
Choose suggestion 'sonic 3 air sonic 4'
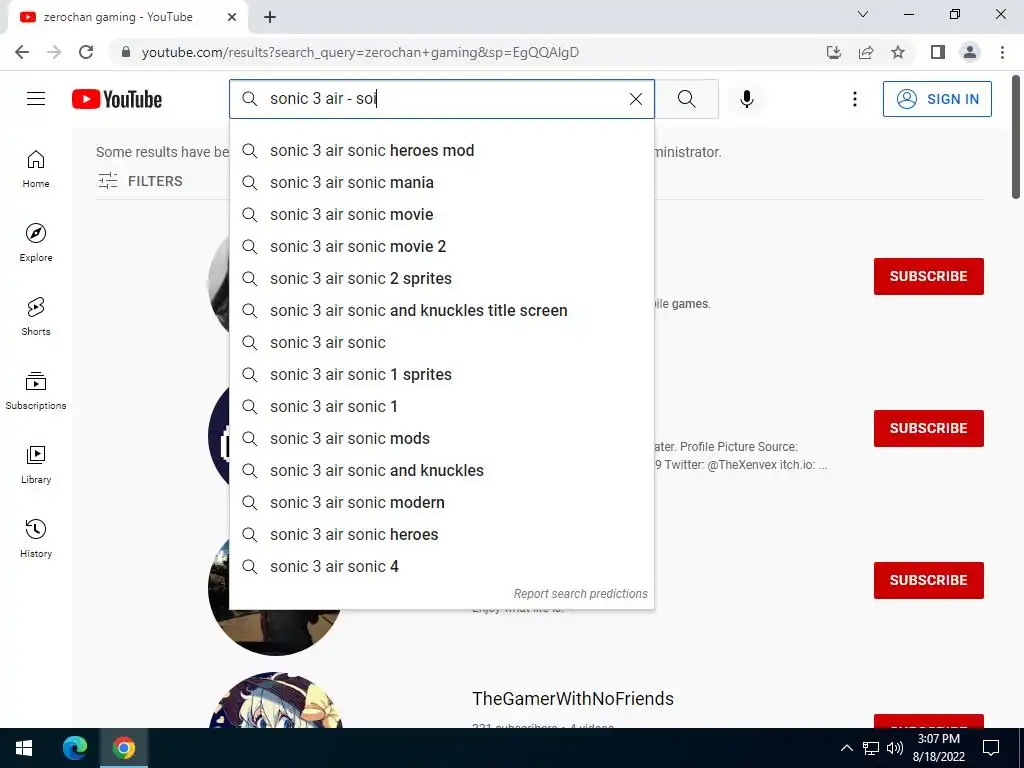(441, 566)
